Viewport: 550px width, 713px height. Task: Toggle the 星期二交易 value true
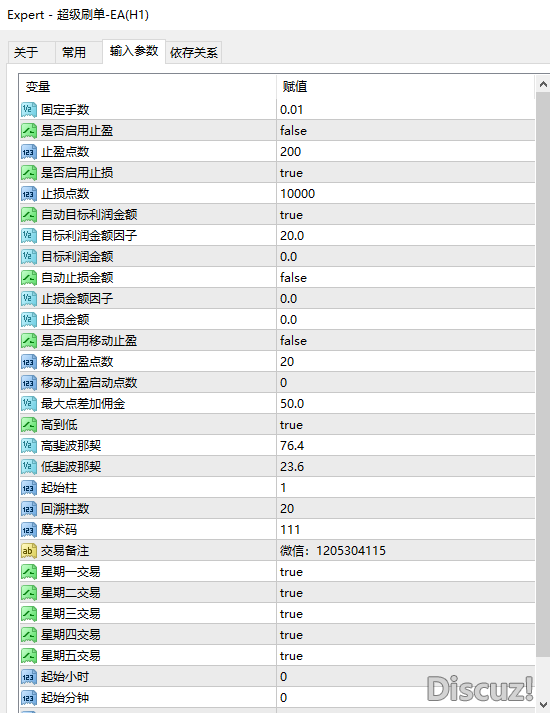405,593
